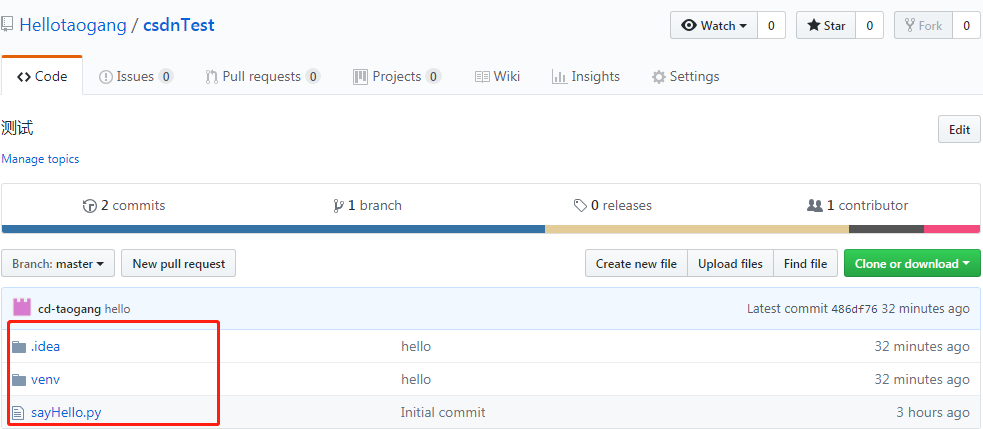Click the forks count beside Fork
Viewport: 983px width, 429px height.
click(966, 26)
